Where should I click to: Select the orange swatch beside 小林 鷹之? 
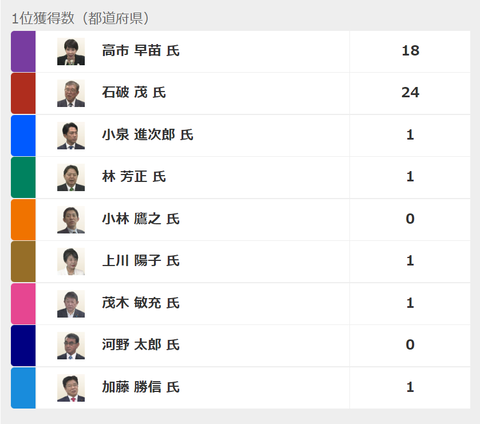23,220
